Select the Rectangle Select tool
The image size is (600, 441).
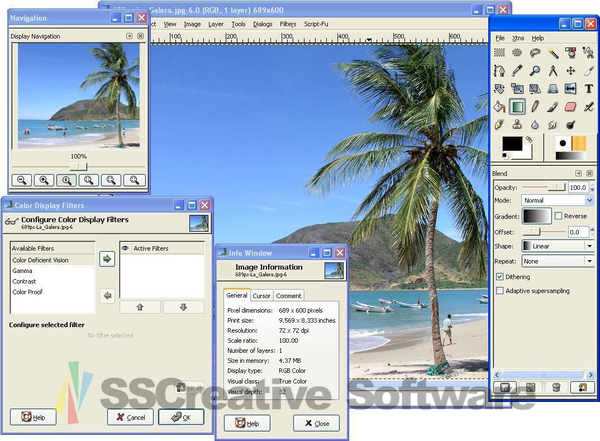pyautogui.click(x=499, y=52)
